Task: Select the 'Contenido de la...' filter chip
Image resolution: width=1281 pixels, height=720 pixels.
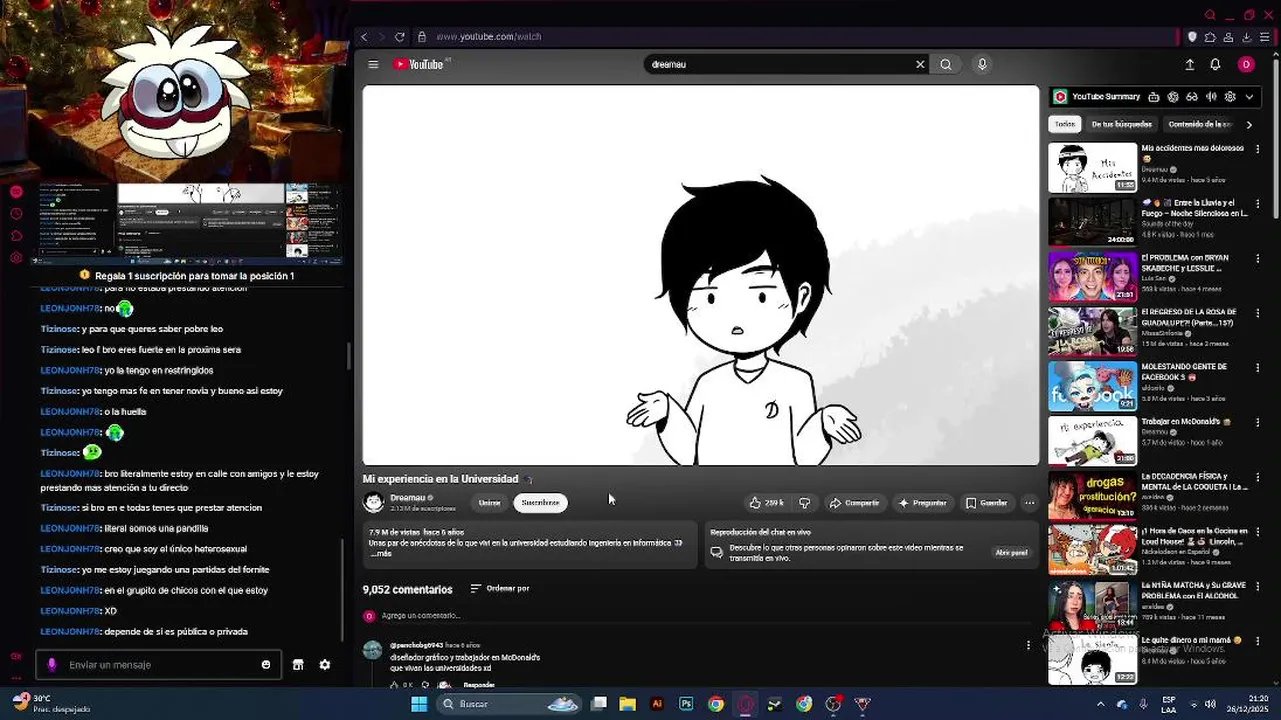Action: point(1199,124)
